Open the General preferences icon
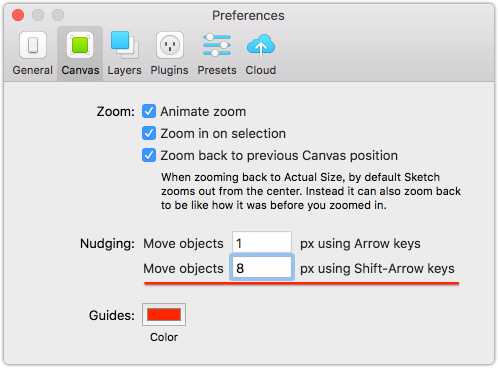 coord(33,45)
